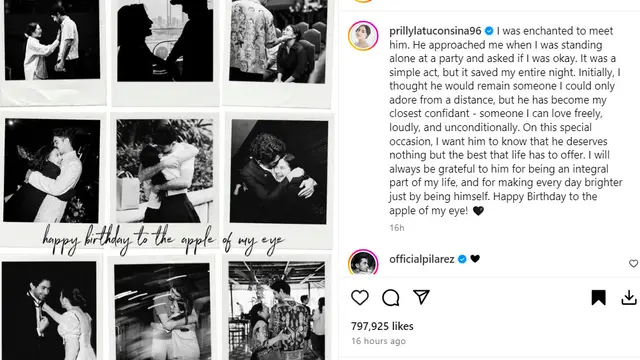The image size is (640, 360).
Task: View the 797,925 likes list
Action: 382,326
